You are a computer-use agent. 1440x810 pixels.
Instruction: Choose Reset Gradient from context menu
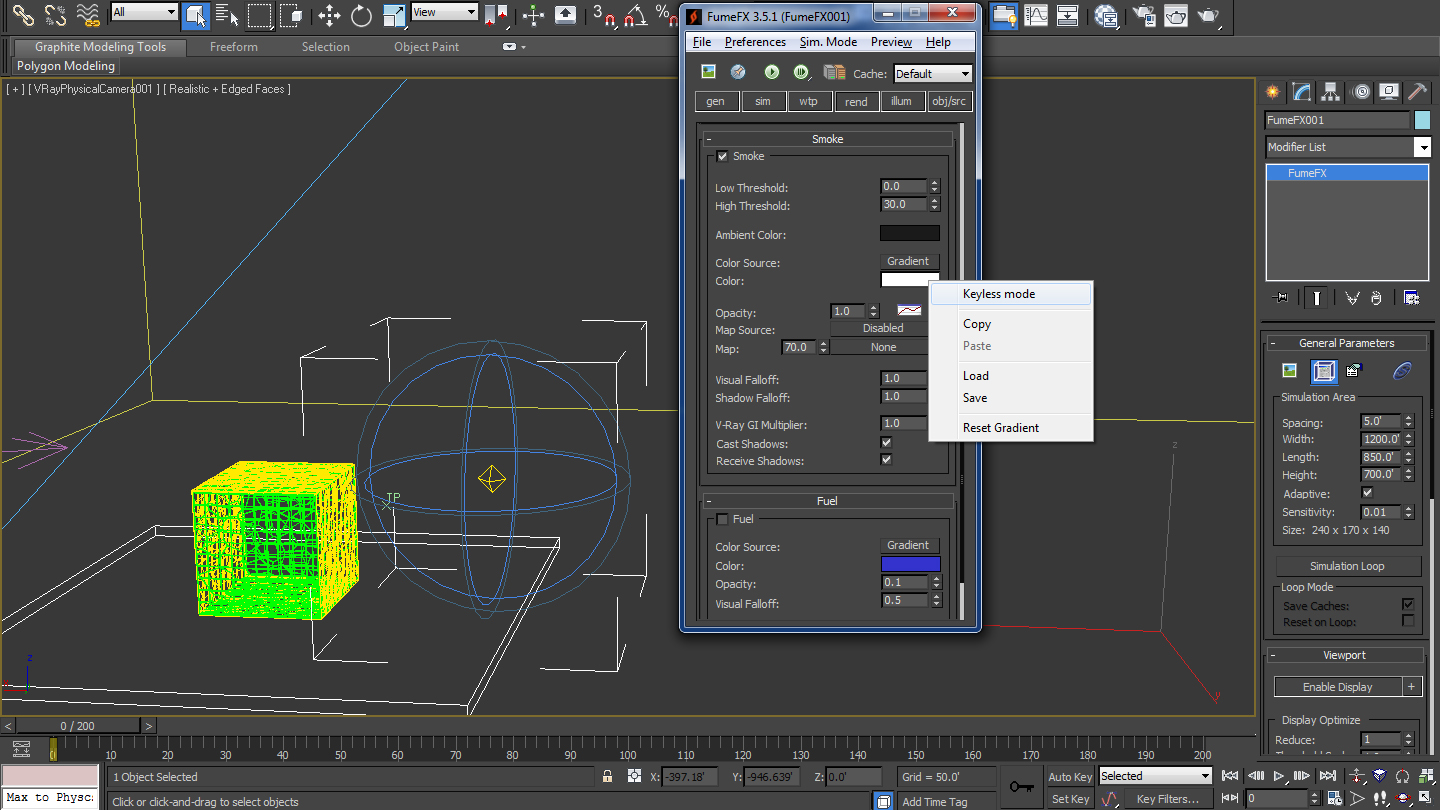click(x=1000, y=428)
